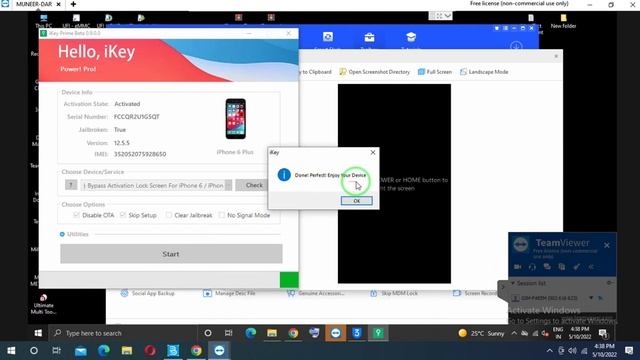The height and width of the screenshot is (360, 640).
Task: Click TeamViewer icon on remote taskbar
Action: tap(336, 333)
